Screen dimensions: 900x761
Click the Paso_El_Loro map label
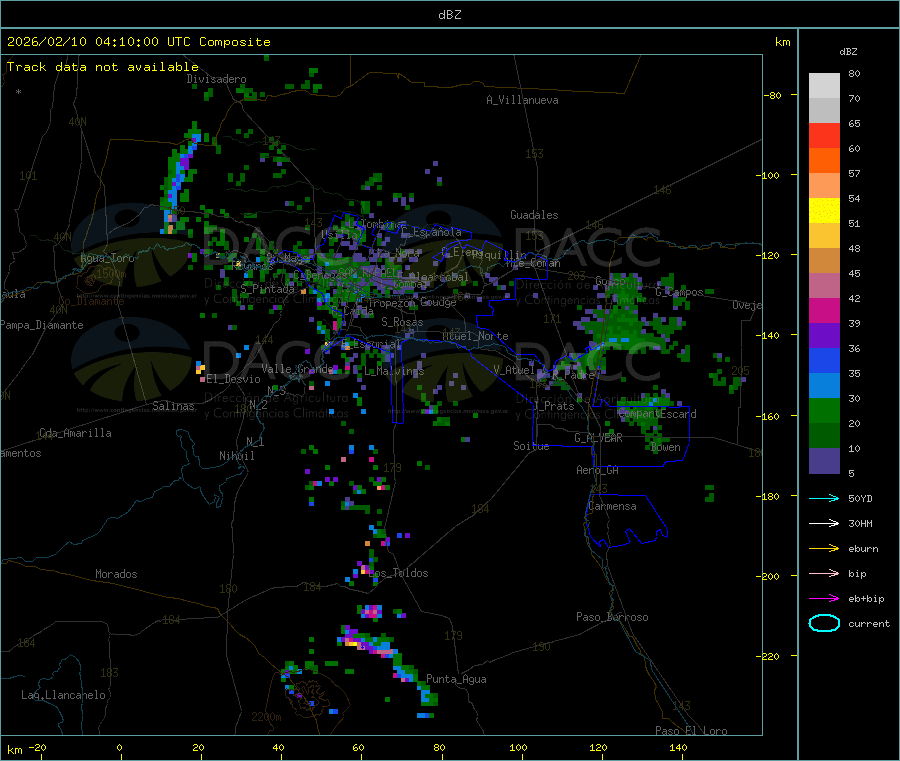[691, 731]
